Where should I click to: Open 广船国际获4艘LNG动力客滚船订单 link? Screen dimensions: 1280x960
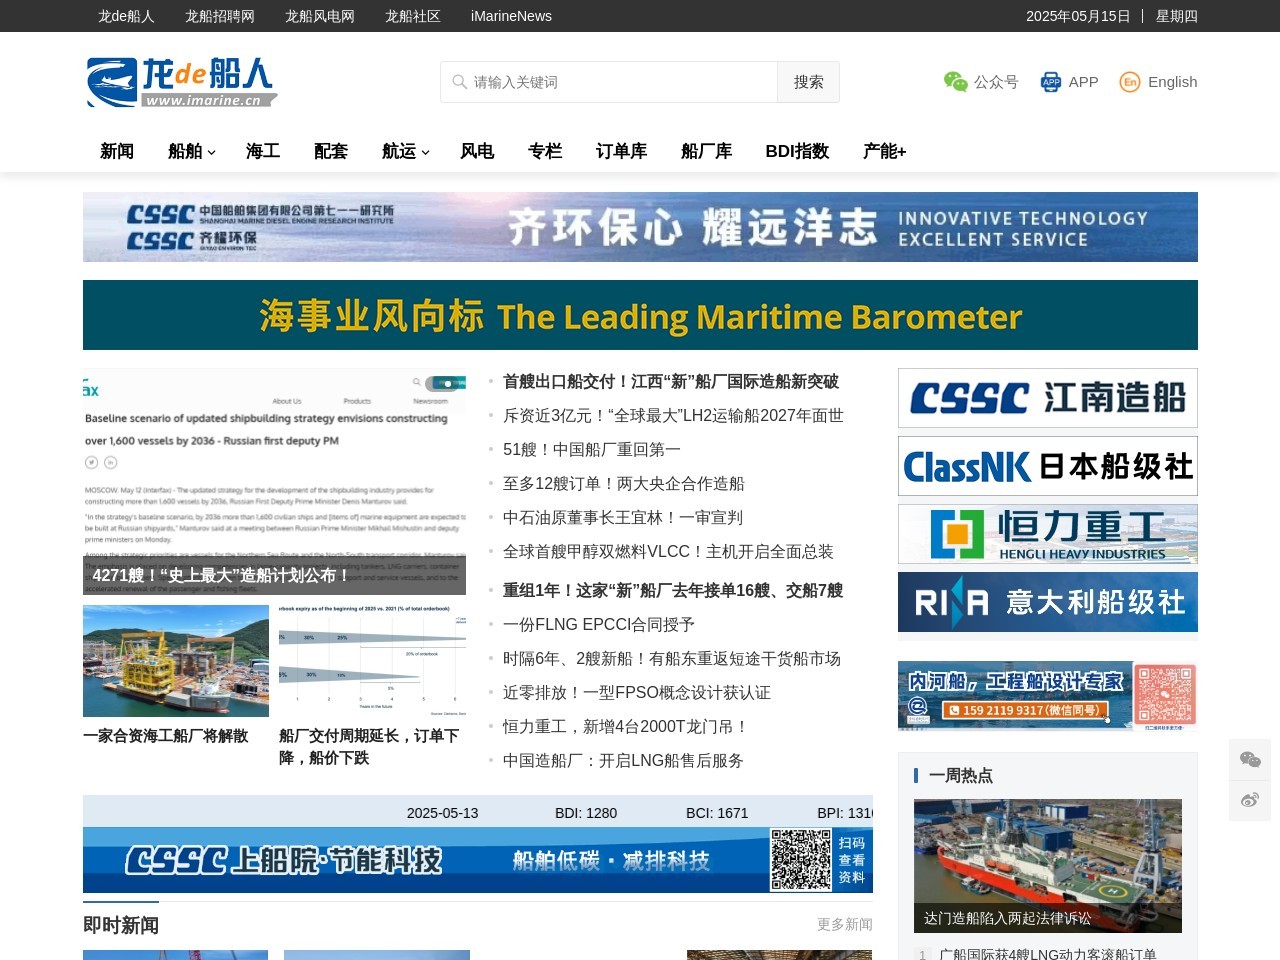coord(1048,955)
